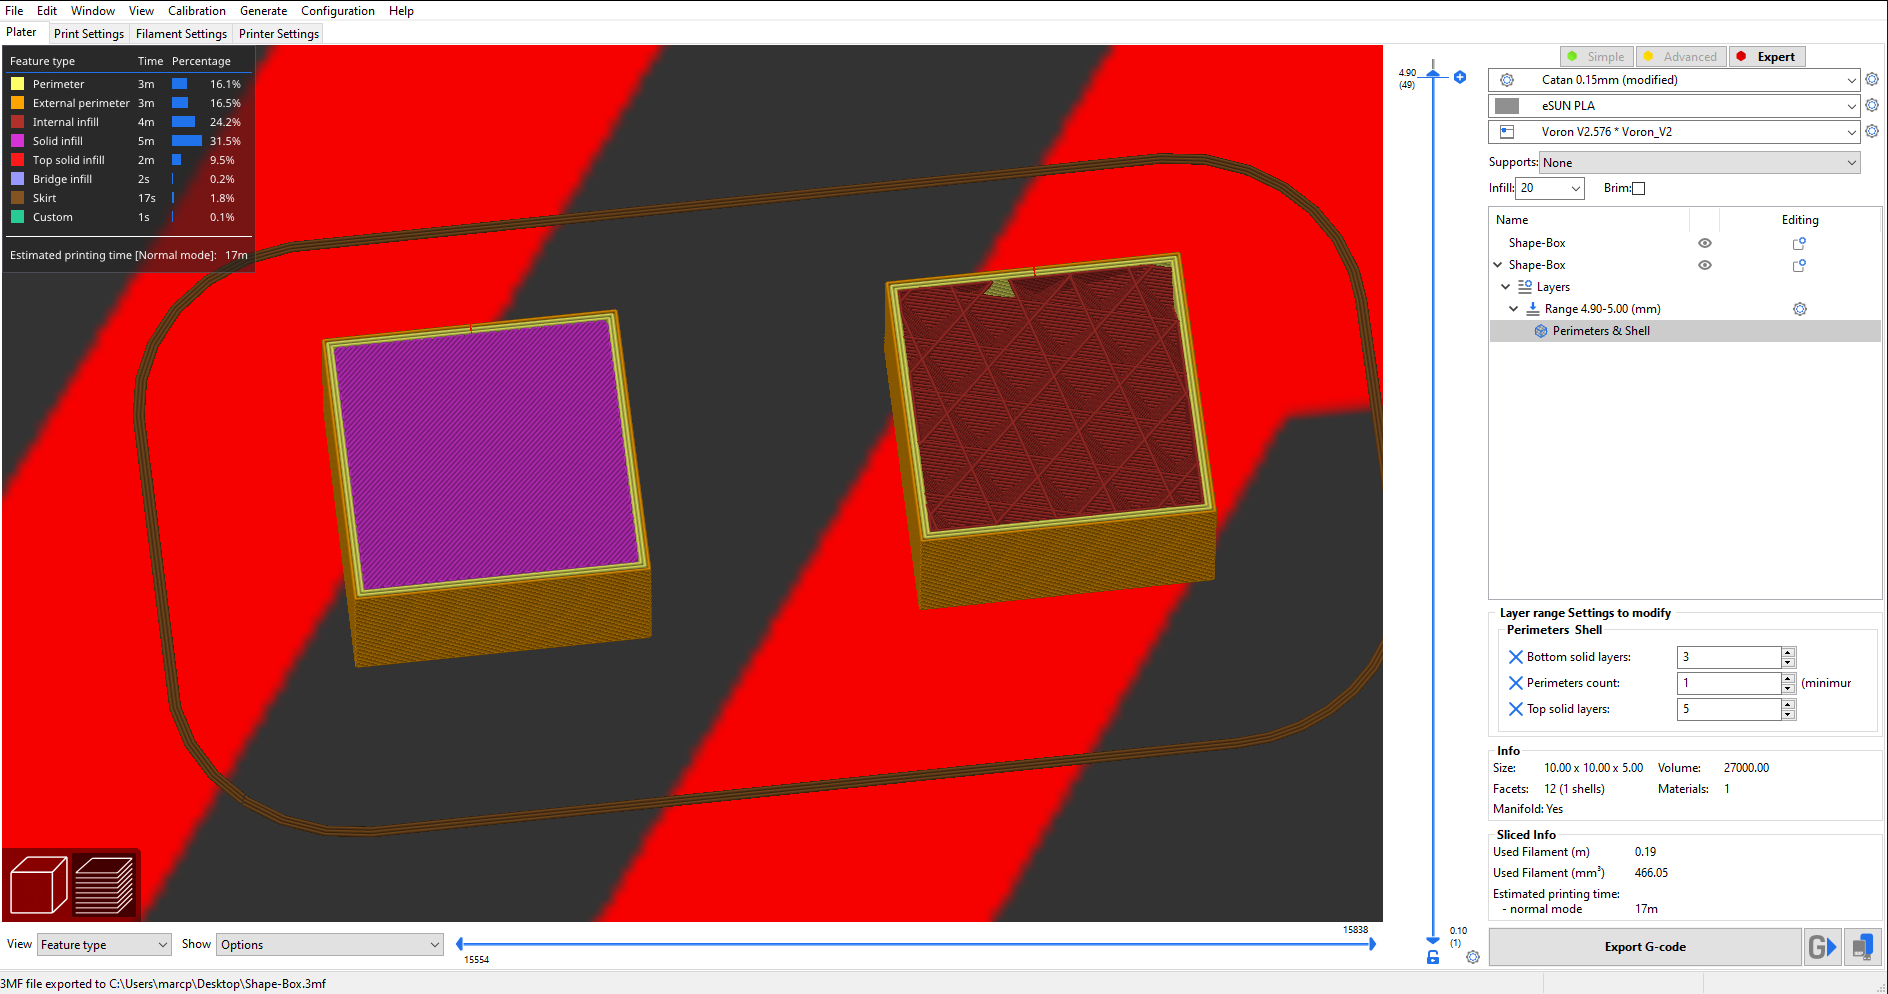Edit second Shape-Box object icon
This screenshot has width=1888, height=994.
coord(1799,265)
